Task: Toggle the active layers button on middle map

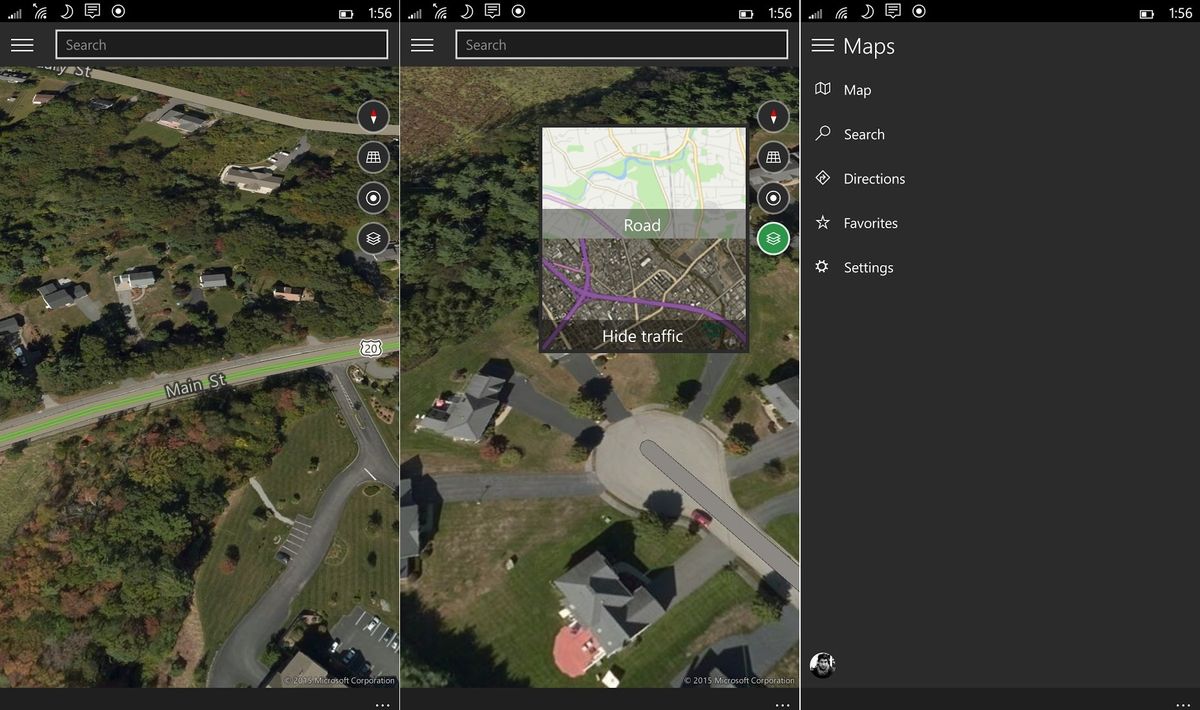Action: (772, 239)
